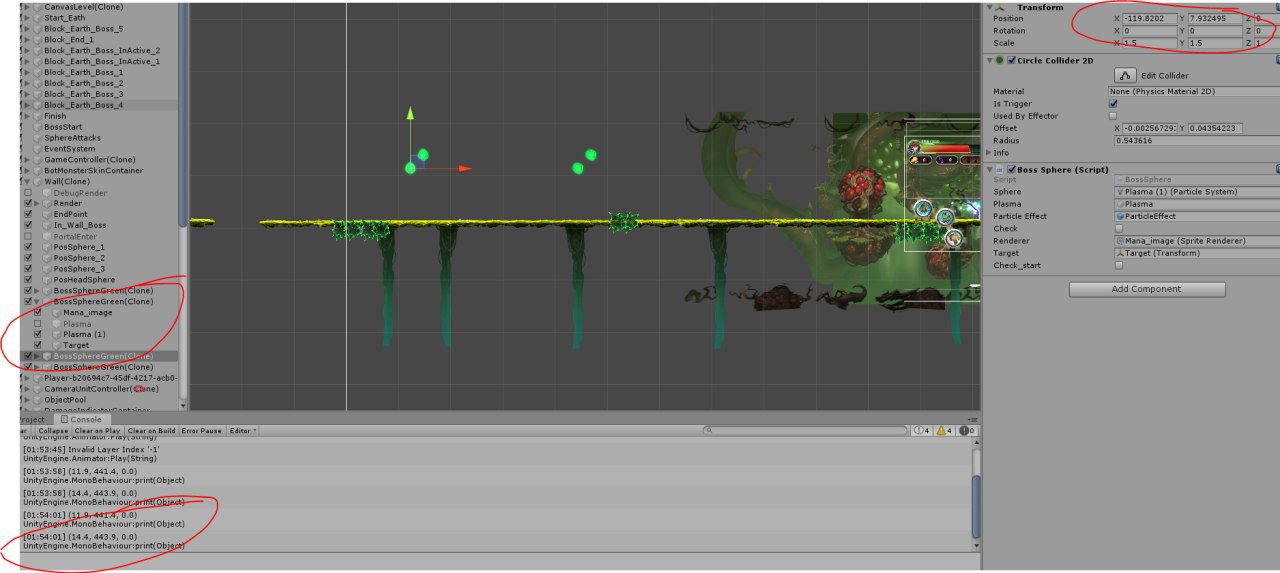The height and width of the screenshot is (573, 1280).
Task: Disable the Circle Collider 2D component checkbox
Action: (1011, 60)
